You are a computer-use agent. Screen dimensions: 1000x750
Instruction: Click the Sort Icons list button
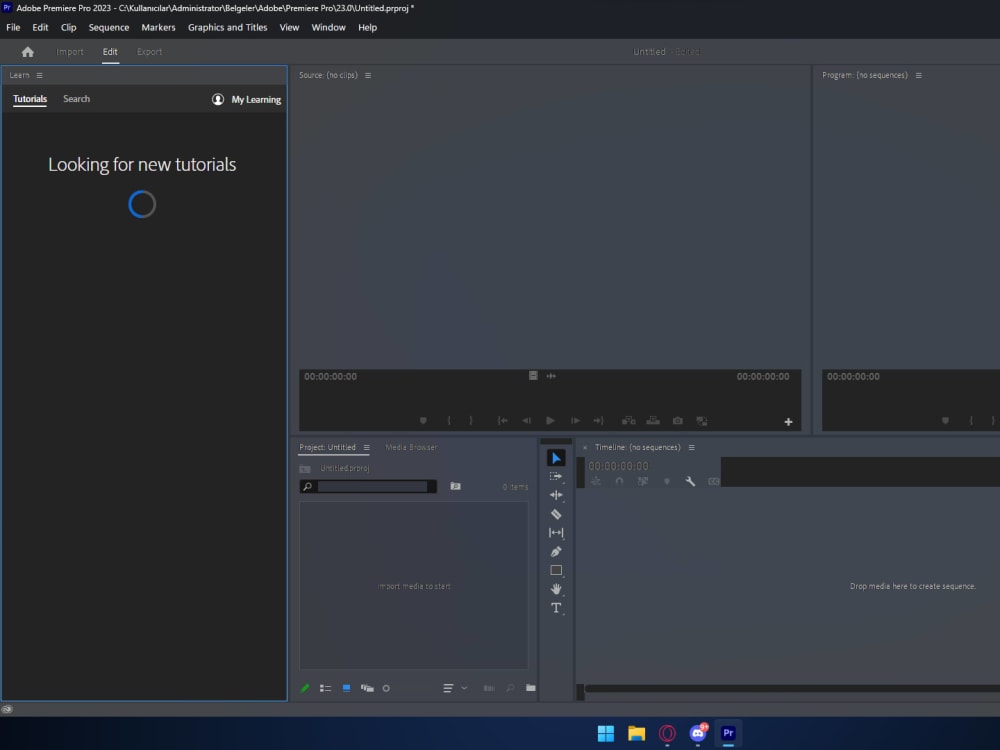click(448, 688)
